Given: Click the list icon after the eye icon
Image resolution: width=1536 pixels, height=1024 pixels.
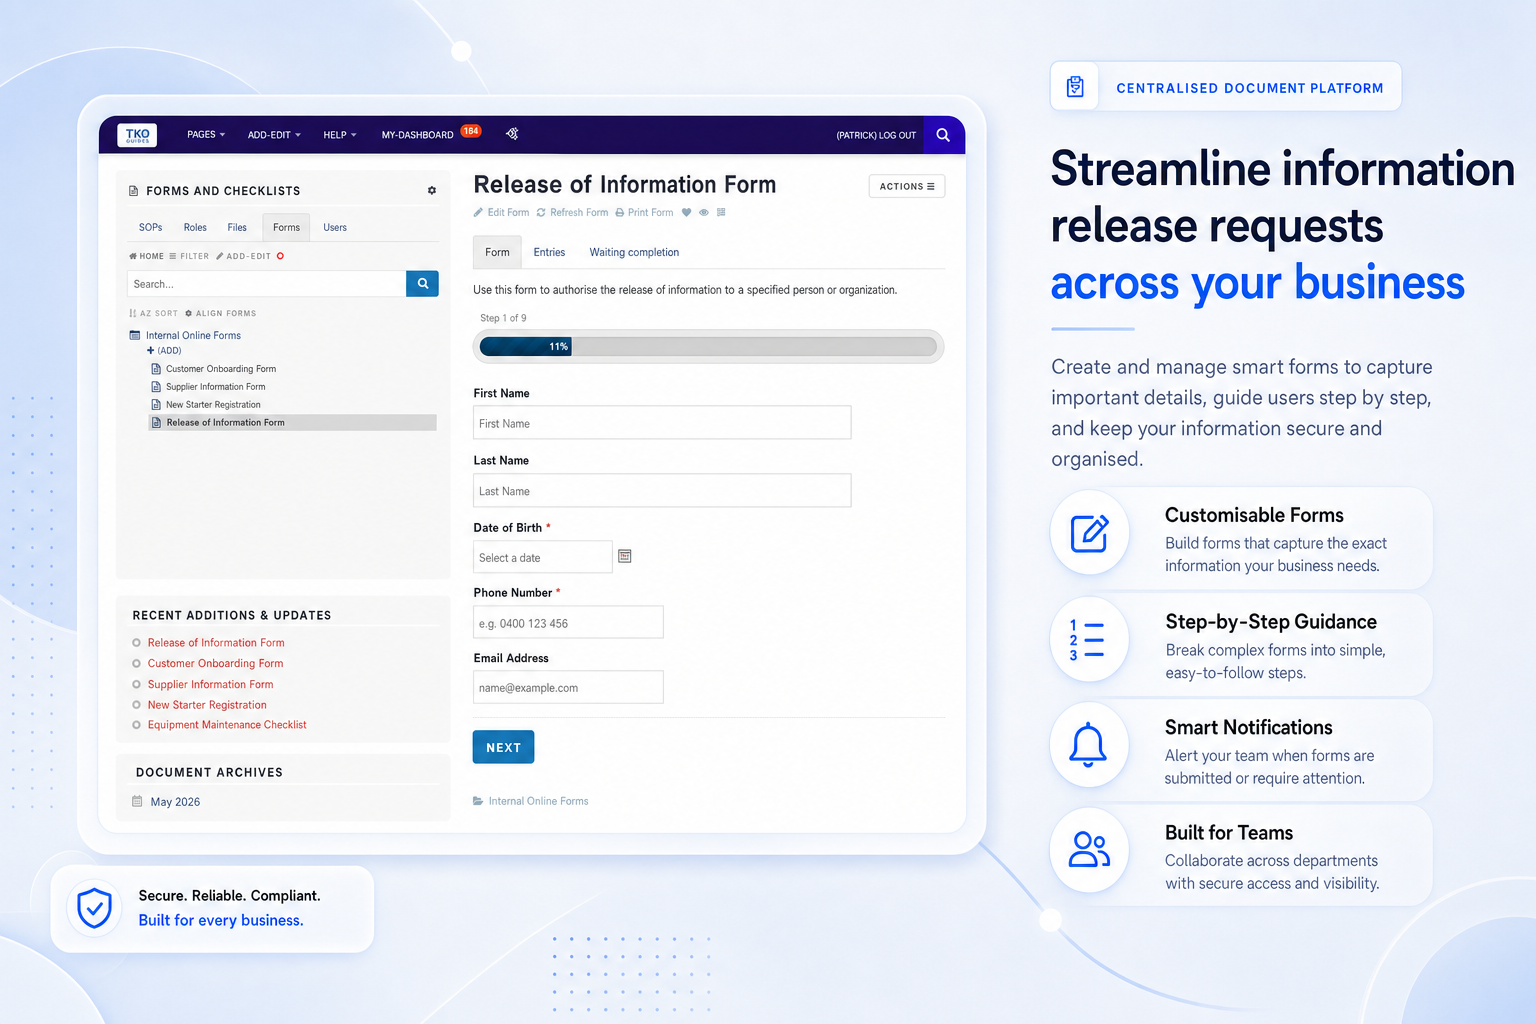Looking at the screenshot, I should click(721, 212).
